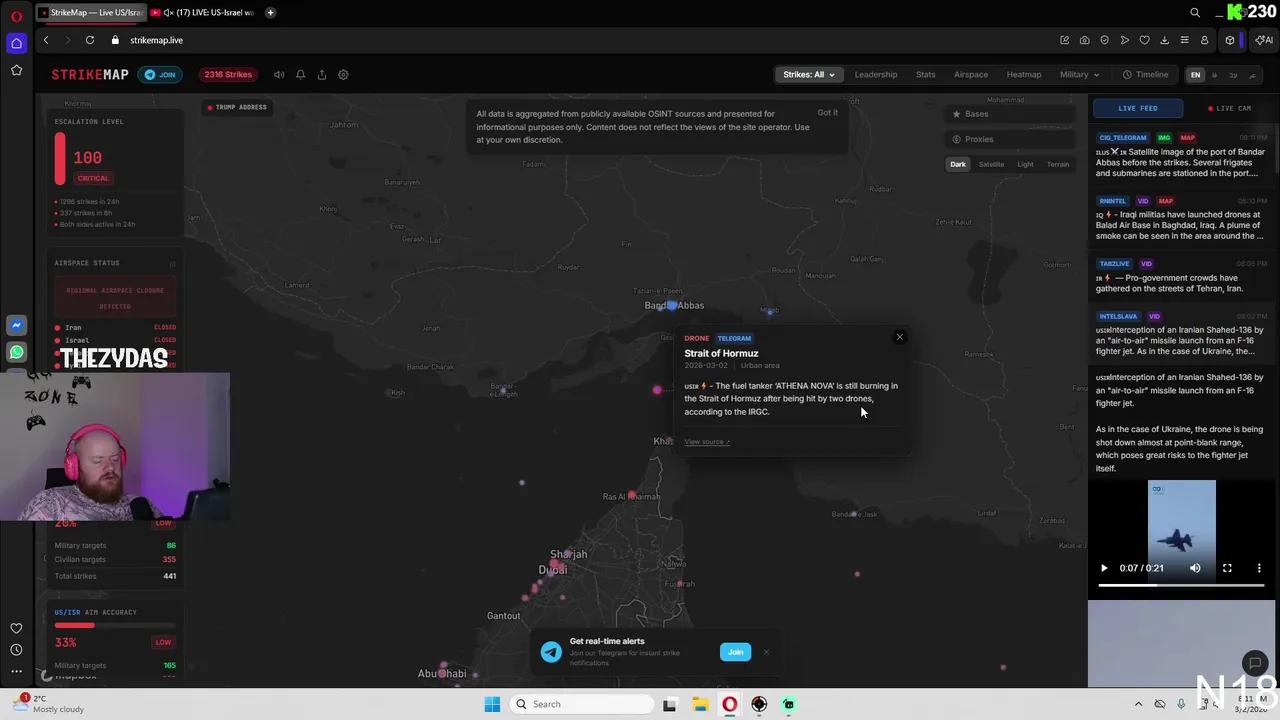1280x720 pixels.
Task: Open the Strikes: All dropdown
Action: point(808,75)
